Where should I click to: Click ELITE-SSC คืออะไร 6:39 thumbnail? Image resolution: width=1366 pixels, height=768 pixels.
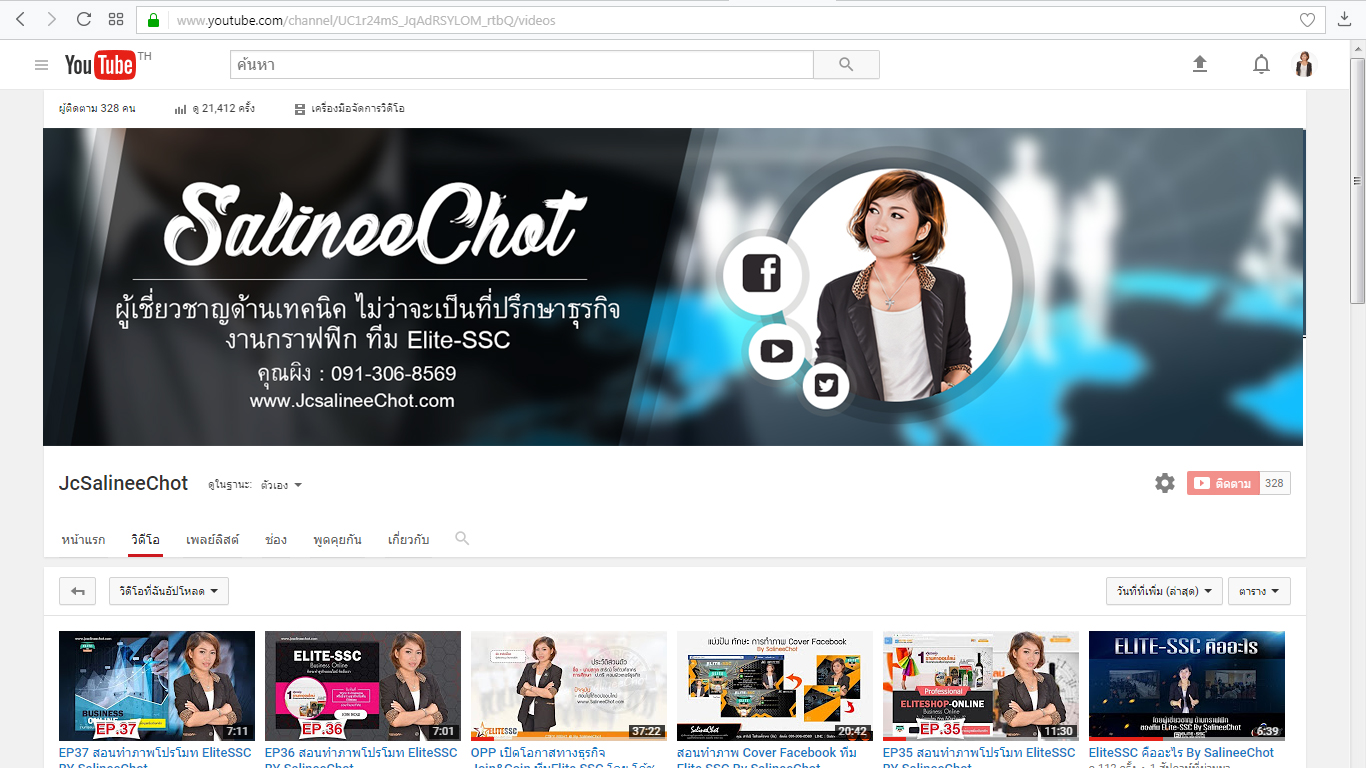click(x=1187, y=686)
